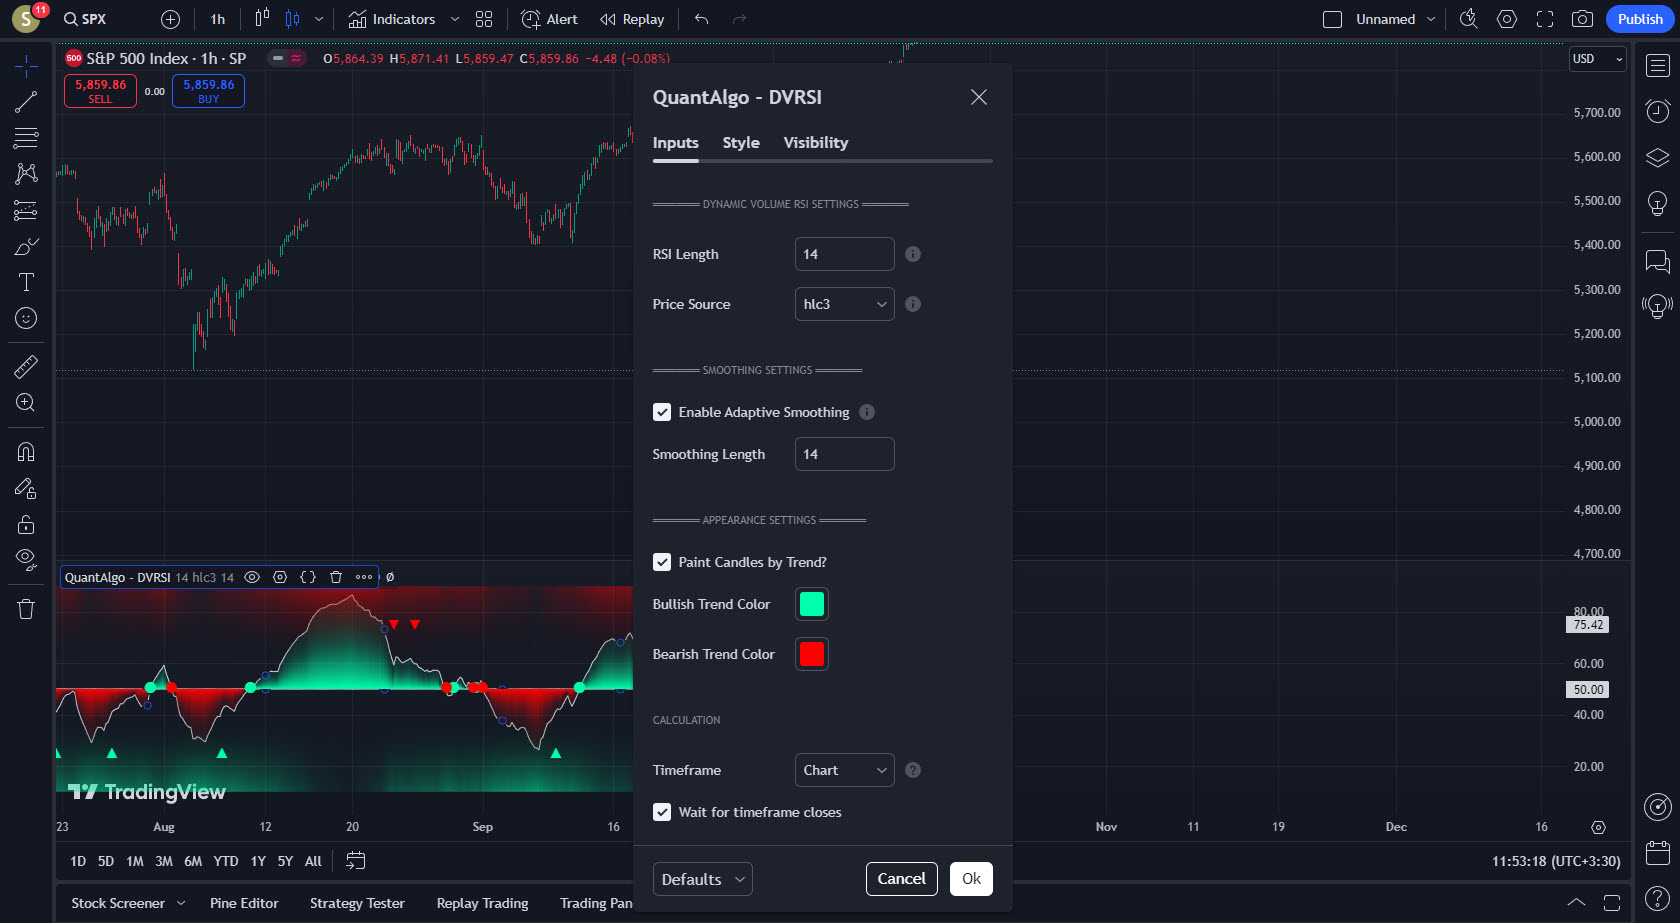Click the RSI Length input field

pyautogui.click(x=844, y=254)
